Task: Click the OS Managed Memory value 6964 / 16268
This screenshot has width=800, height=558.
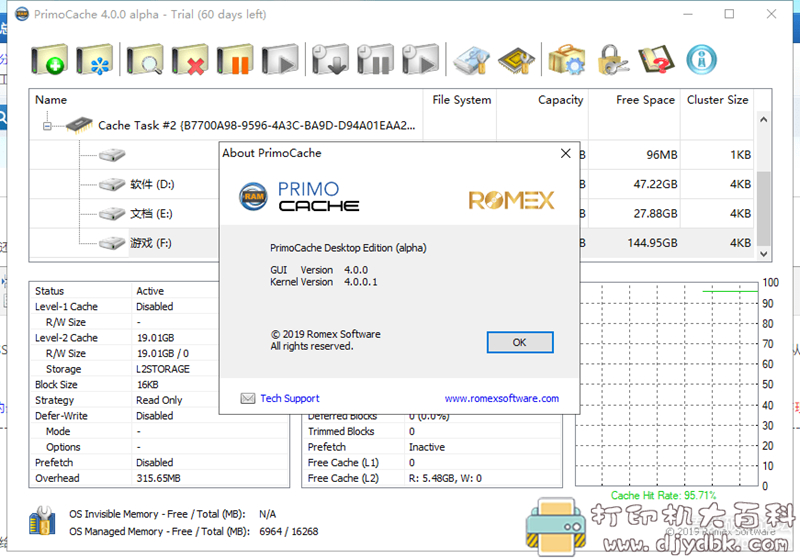Action: click(288, 531)
